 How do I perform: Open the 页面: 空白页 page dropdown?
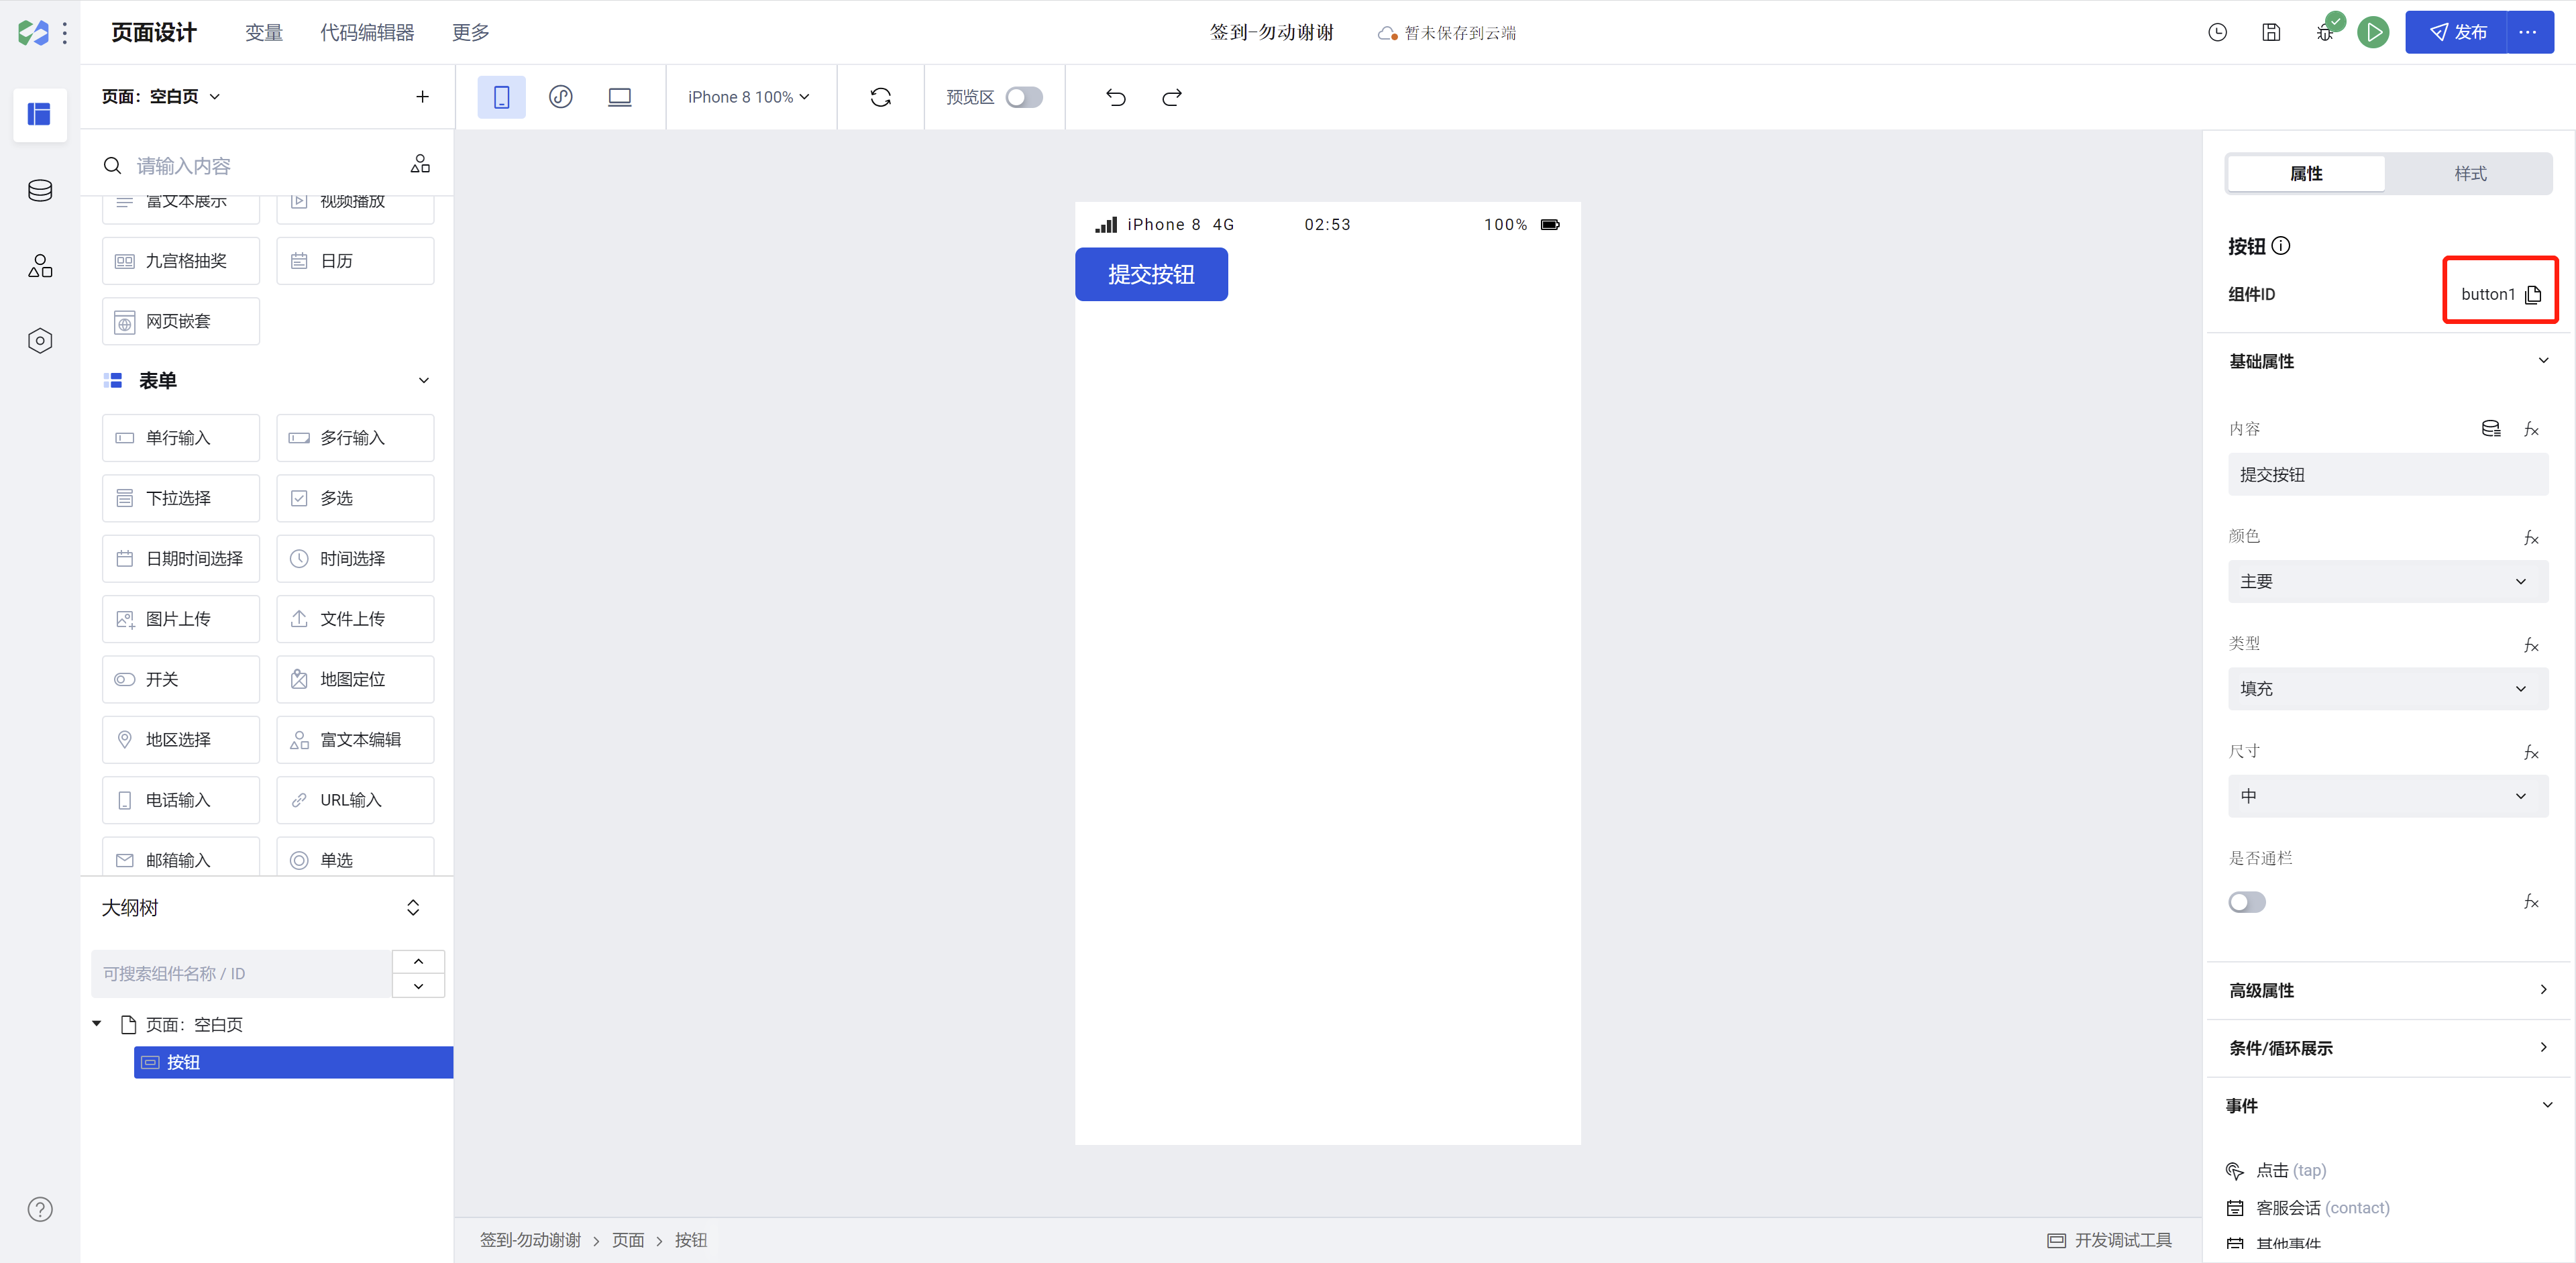point(161,97)
